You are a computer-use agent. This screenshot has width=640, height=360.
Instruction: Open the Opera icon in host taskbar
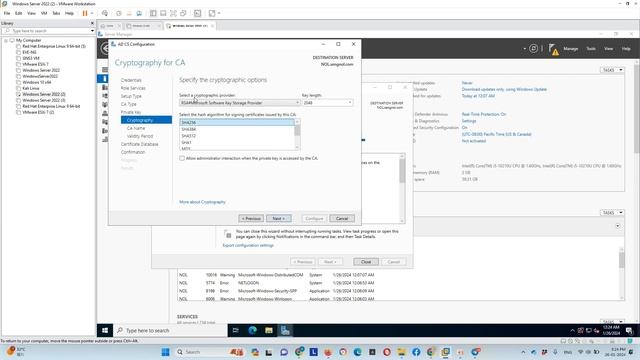click(x=387, y=352)
